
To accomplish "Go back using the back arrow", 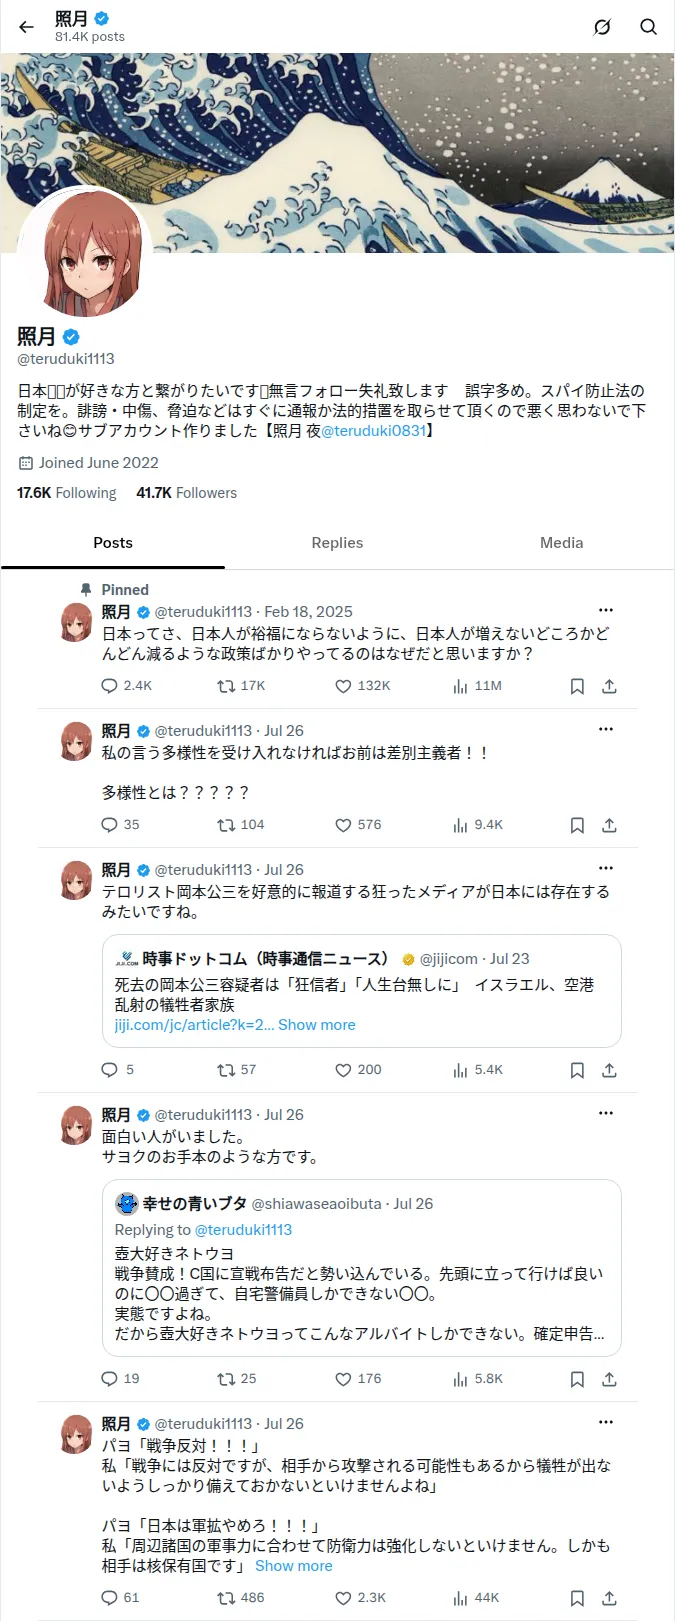I will coord(27,27).
